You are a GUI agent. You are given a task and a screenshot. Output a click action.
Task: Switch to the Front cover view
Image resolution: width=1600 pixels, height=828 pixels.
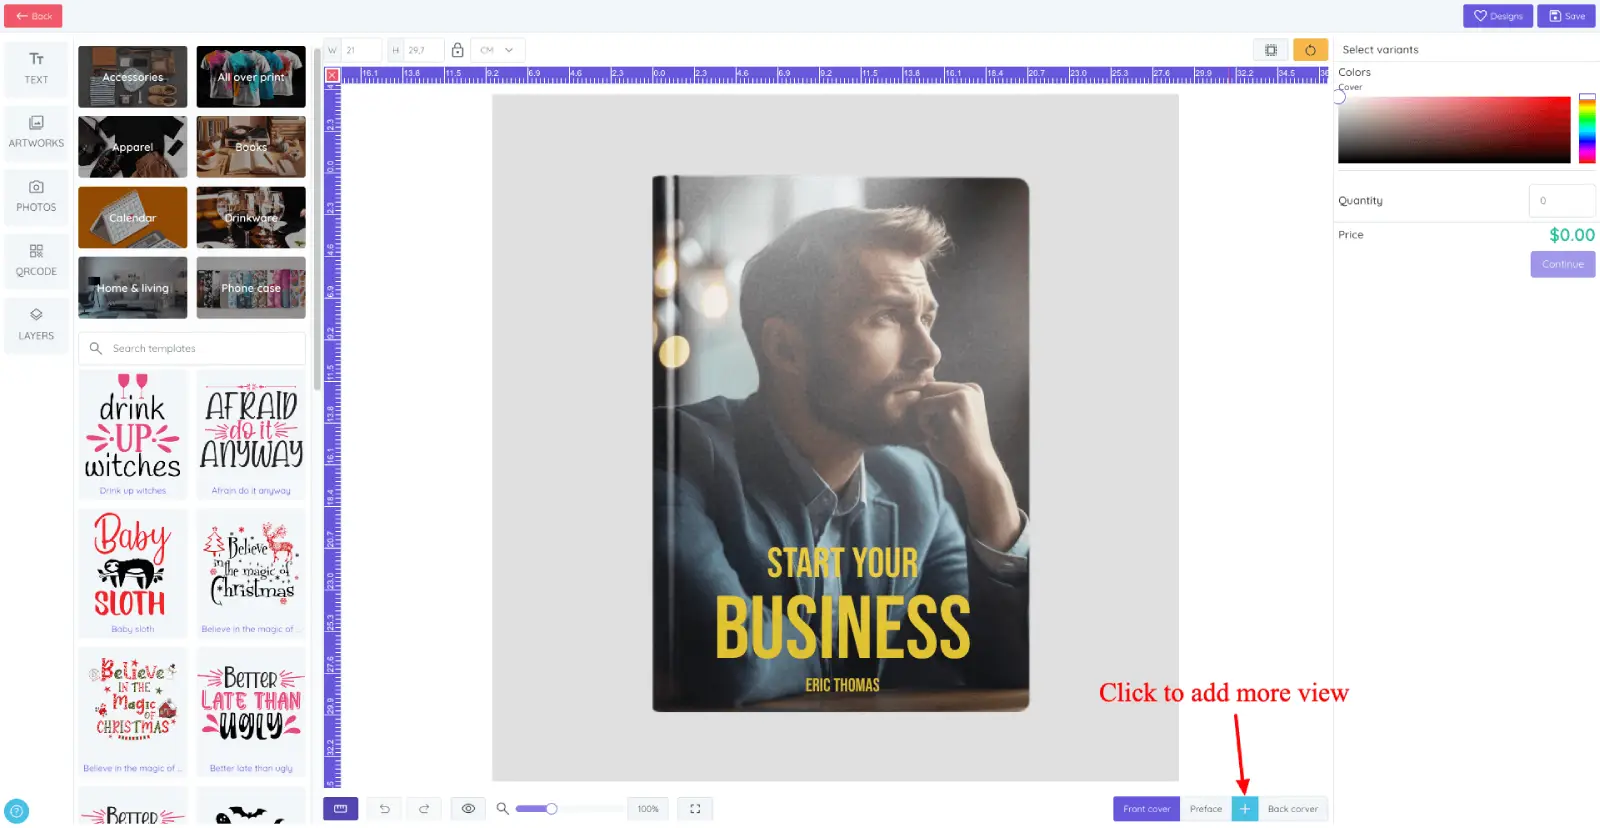[x=1146, y=809]
